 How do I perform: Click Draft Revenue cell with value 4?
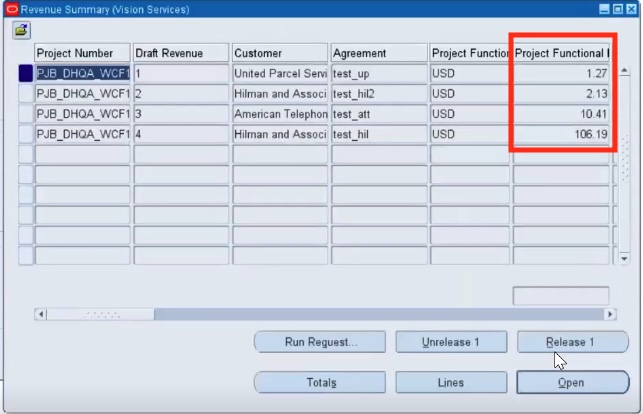(181, 134)
